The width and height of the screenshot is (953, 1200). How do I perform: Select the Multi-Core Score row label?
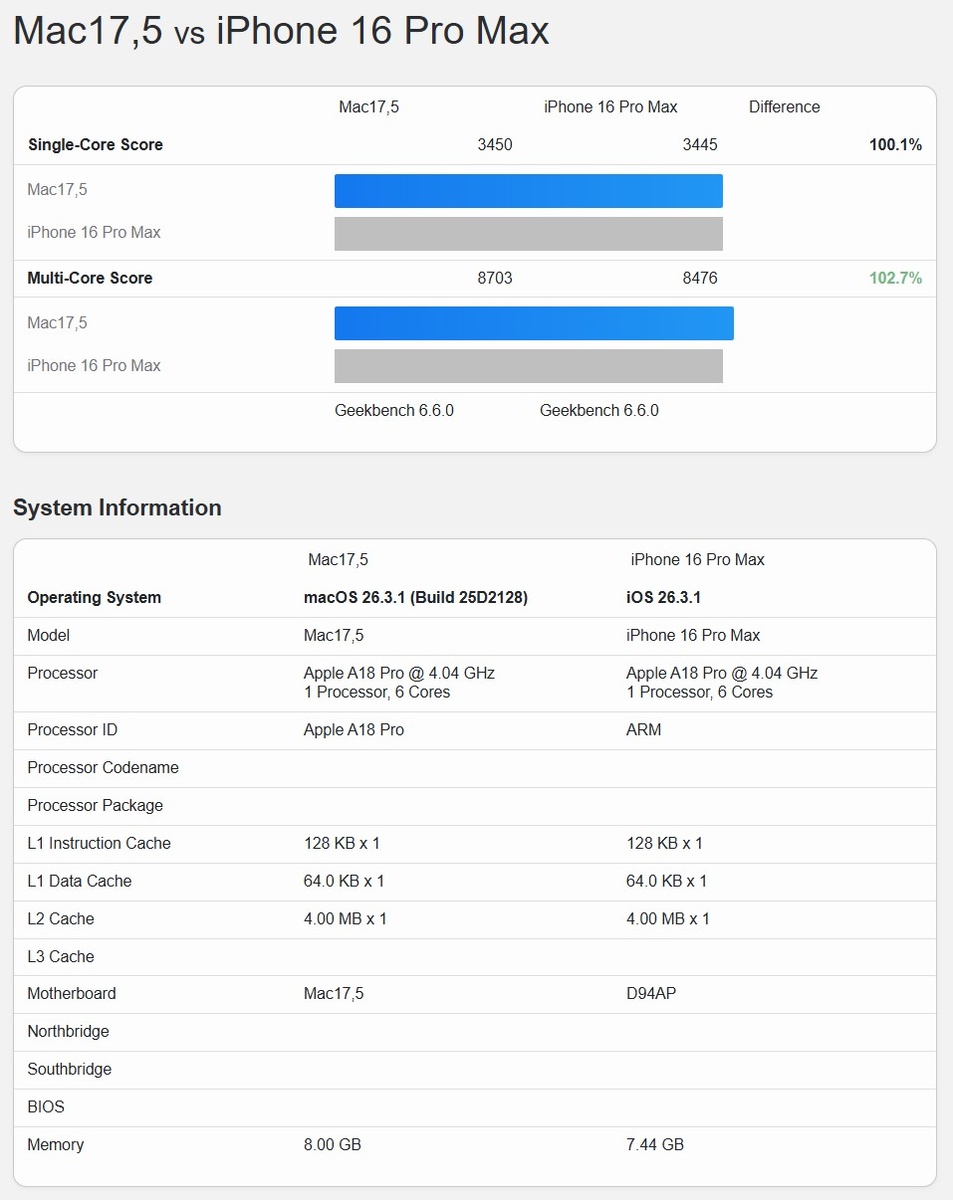pos(90,278)
